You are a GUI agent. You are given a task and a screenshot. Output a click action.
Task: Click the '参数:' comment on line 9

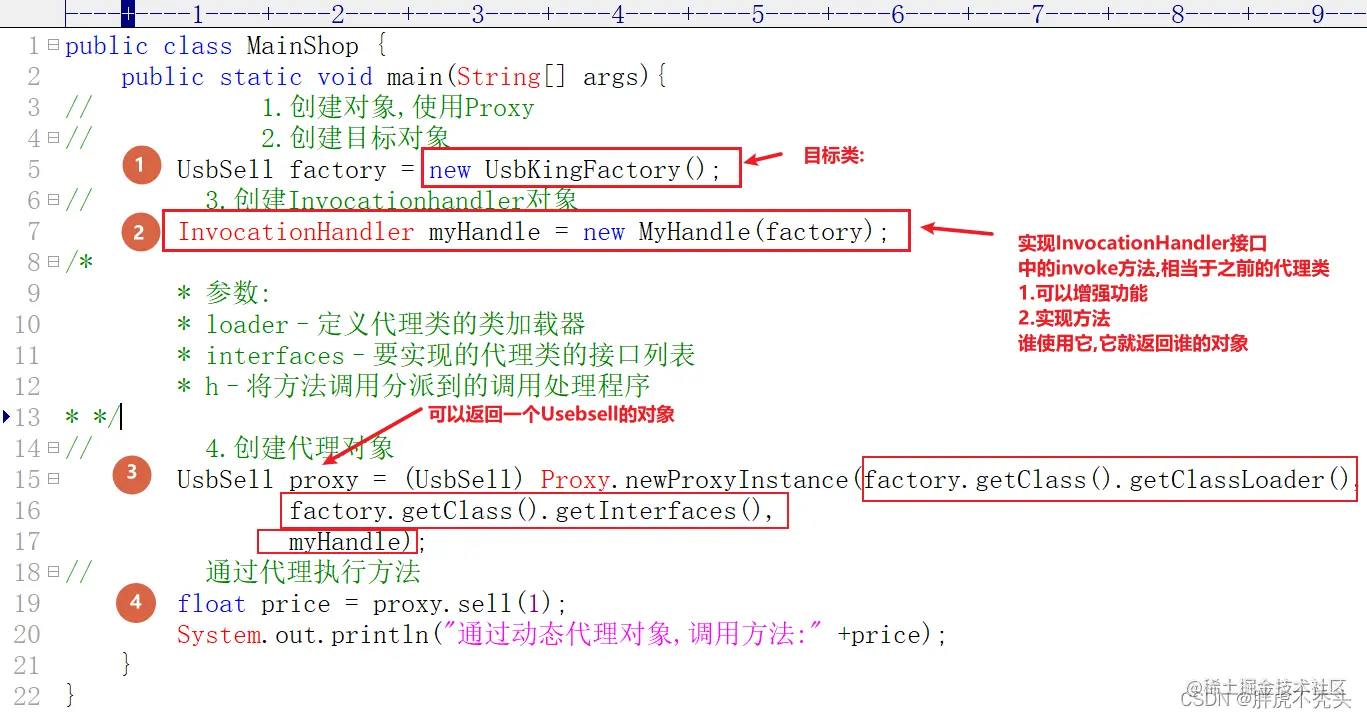[x=238, y=294]
